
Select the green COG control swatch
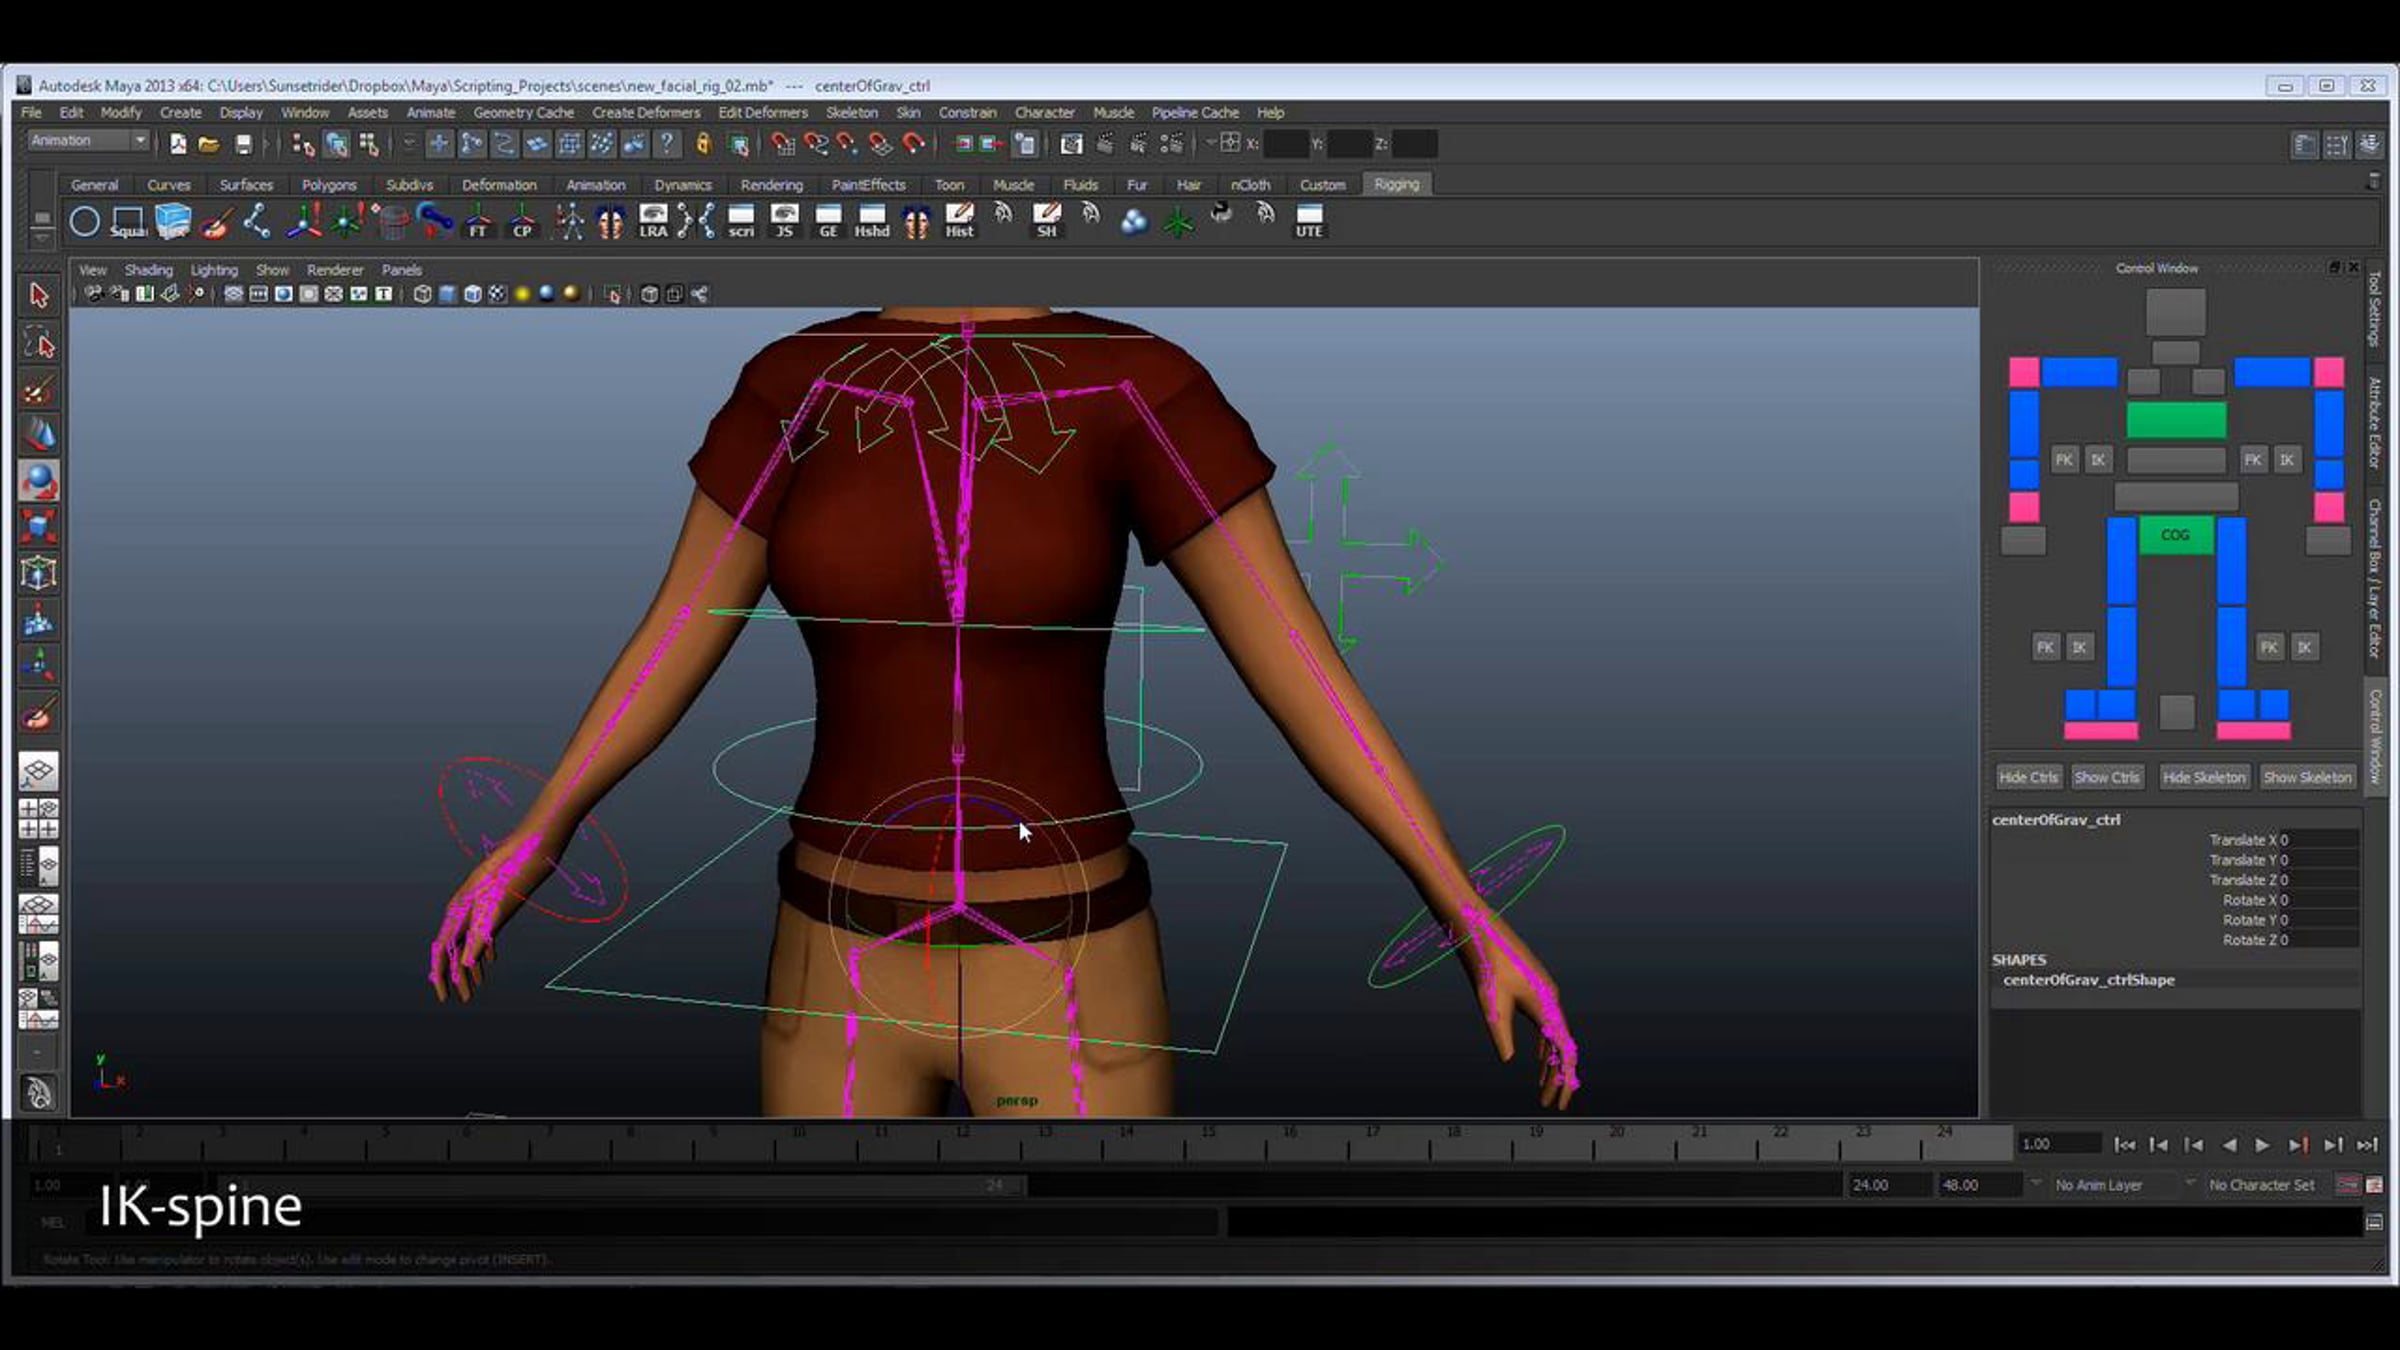(2175, 535)
